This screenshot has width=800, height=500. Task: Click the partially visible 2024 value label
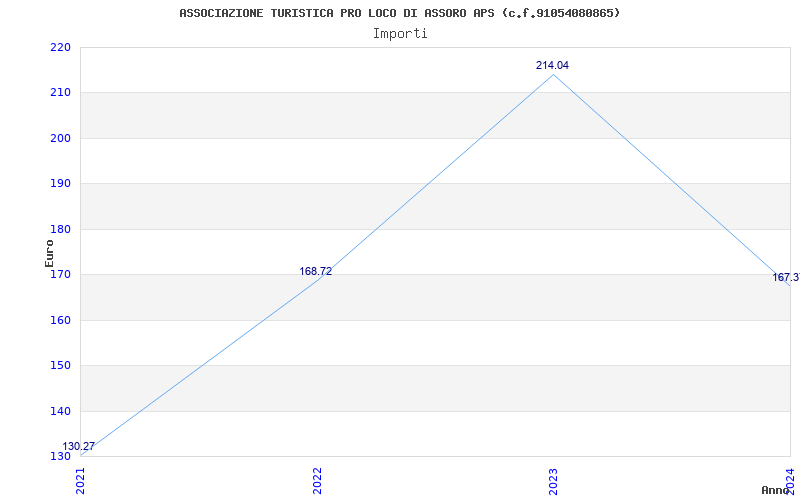(786, 278)
